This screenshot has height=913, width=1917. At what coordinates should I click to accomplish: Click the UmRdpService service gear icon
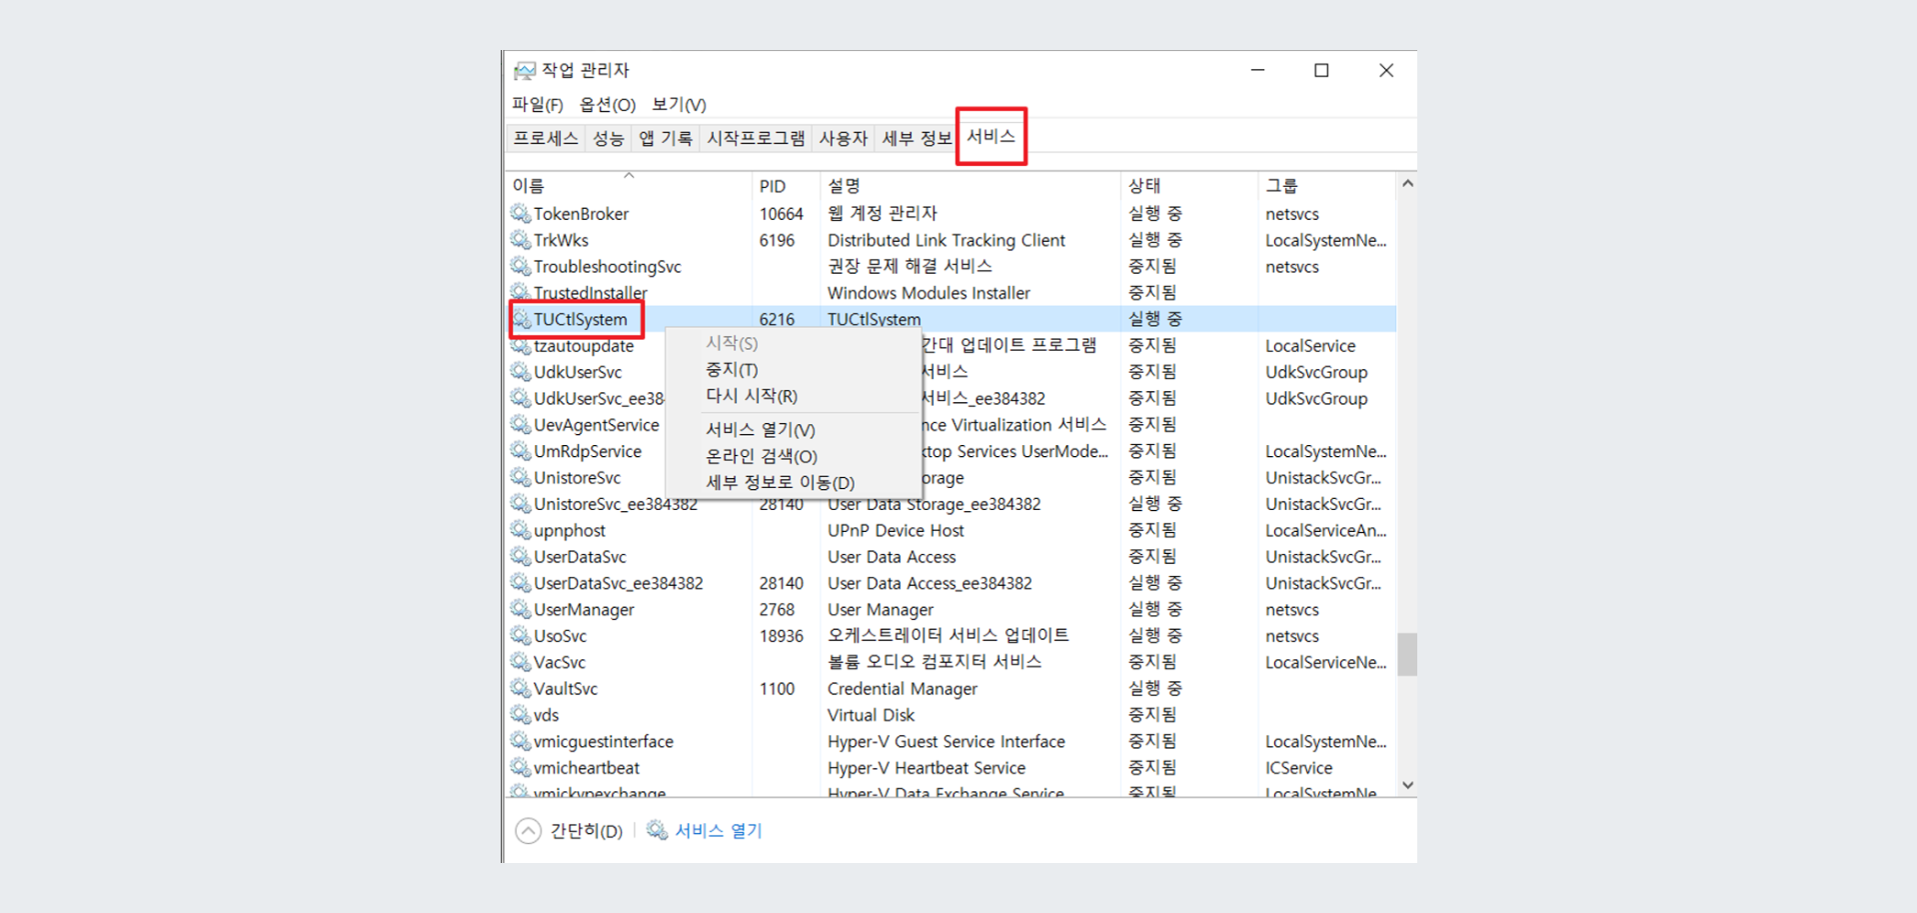(x=520, y=451)
